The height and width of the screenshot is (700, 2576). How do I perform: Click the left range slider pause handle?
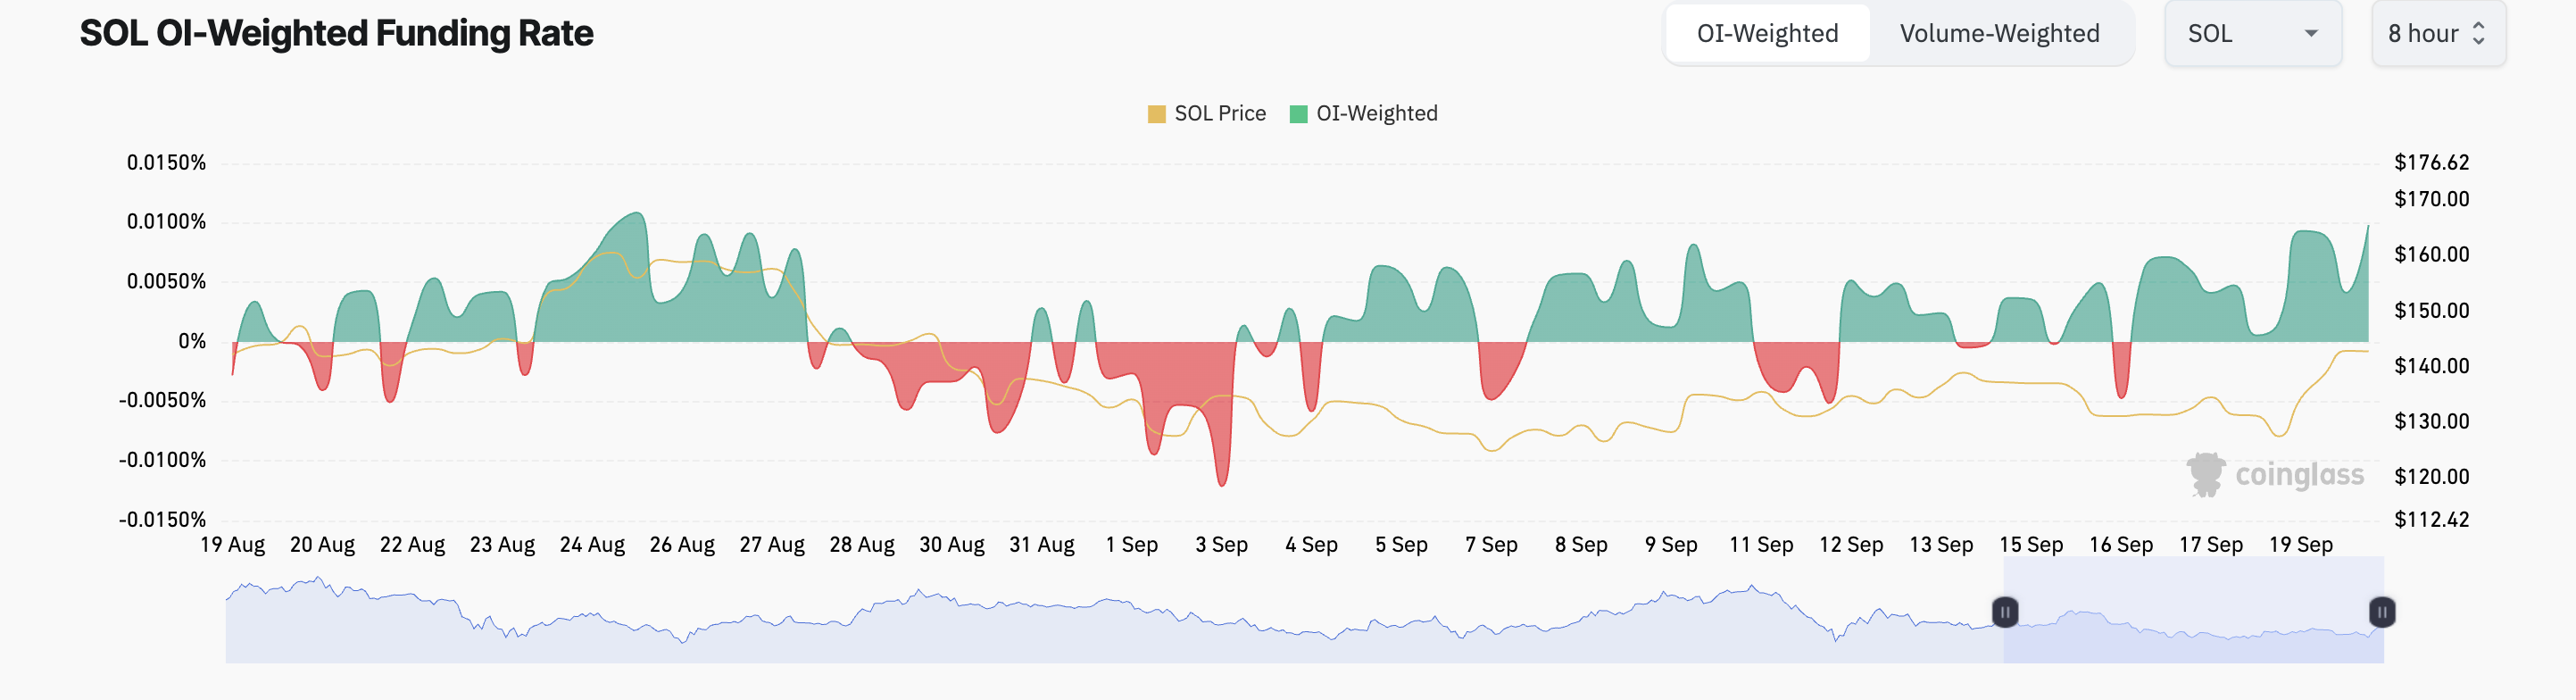(2004, 612)
